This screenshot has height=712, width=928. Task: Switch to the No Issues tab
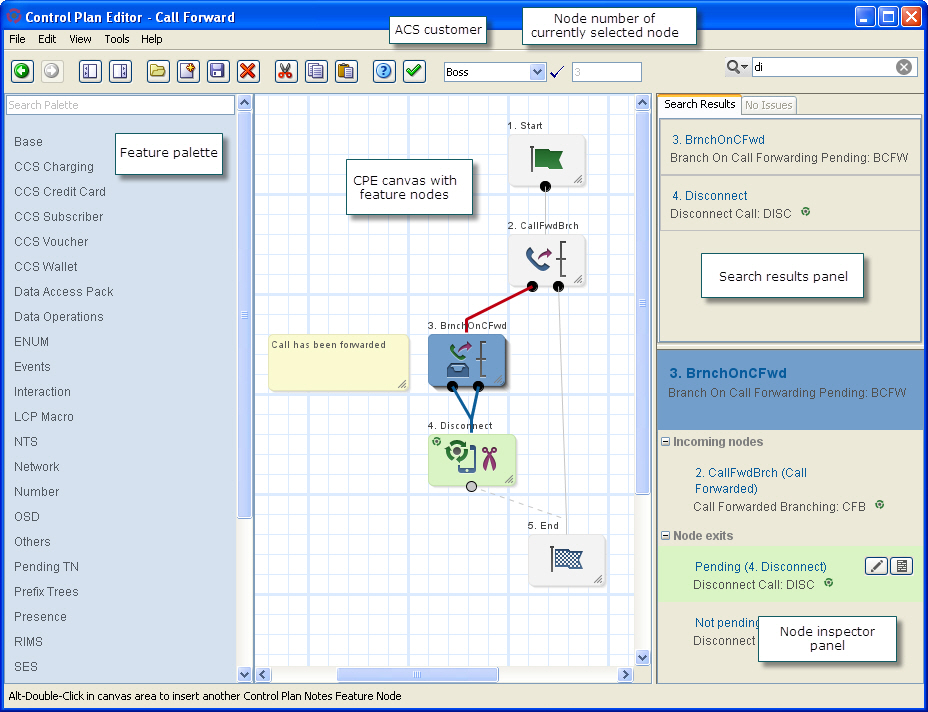coord(768,104)
